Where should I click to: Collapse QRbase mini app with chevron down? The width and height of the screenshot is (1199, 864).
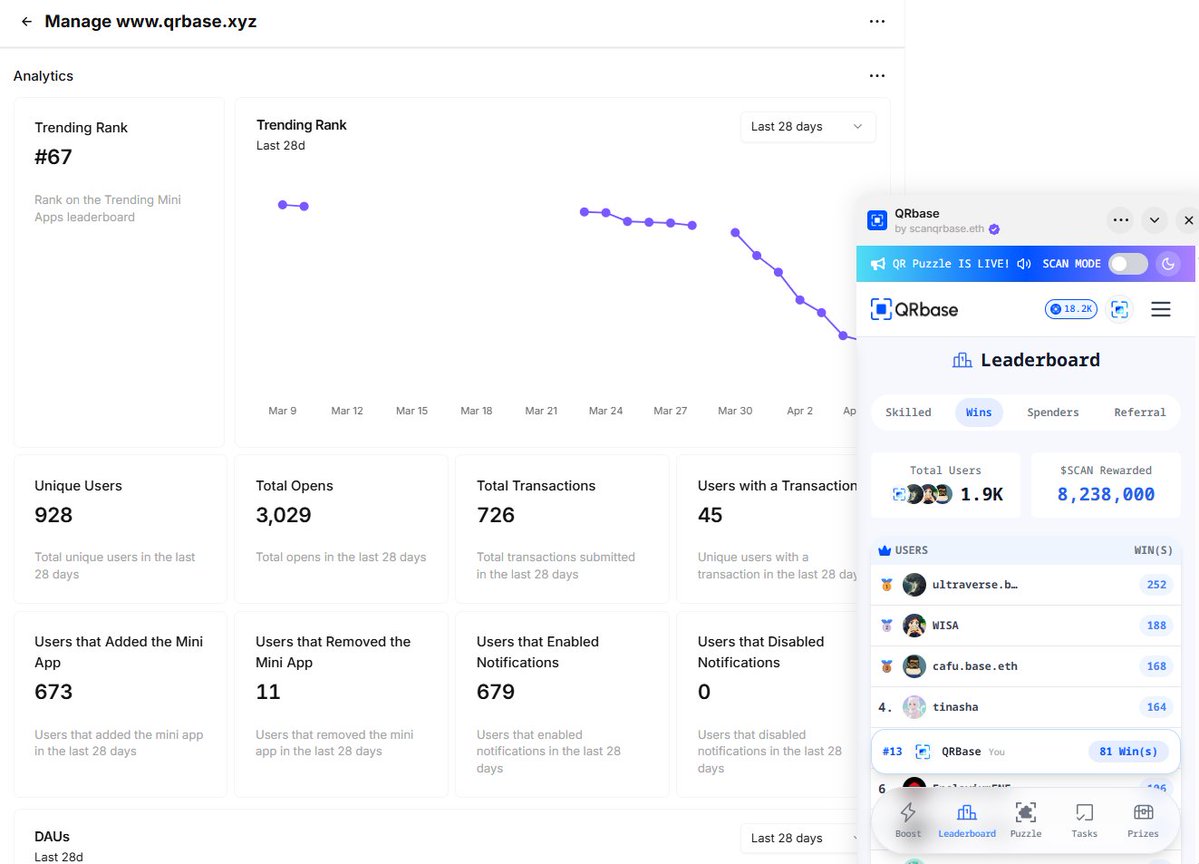point(1155,220)
